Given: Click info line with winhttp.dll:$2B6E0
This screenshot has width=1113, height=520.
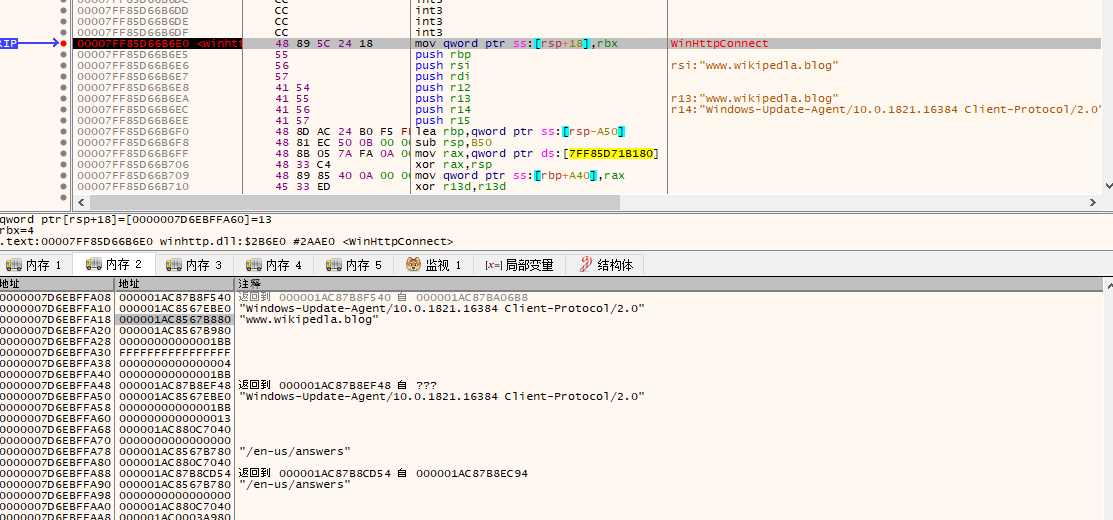Looking at the screenshot, I should (x=226, y=242).
